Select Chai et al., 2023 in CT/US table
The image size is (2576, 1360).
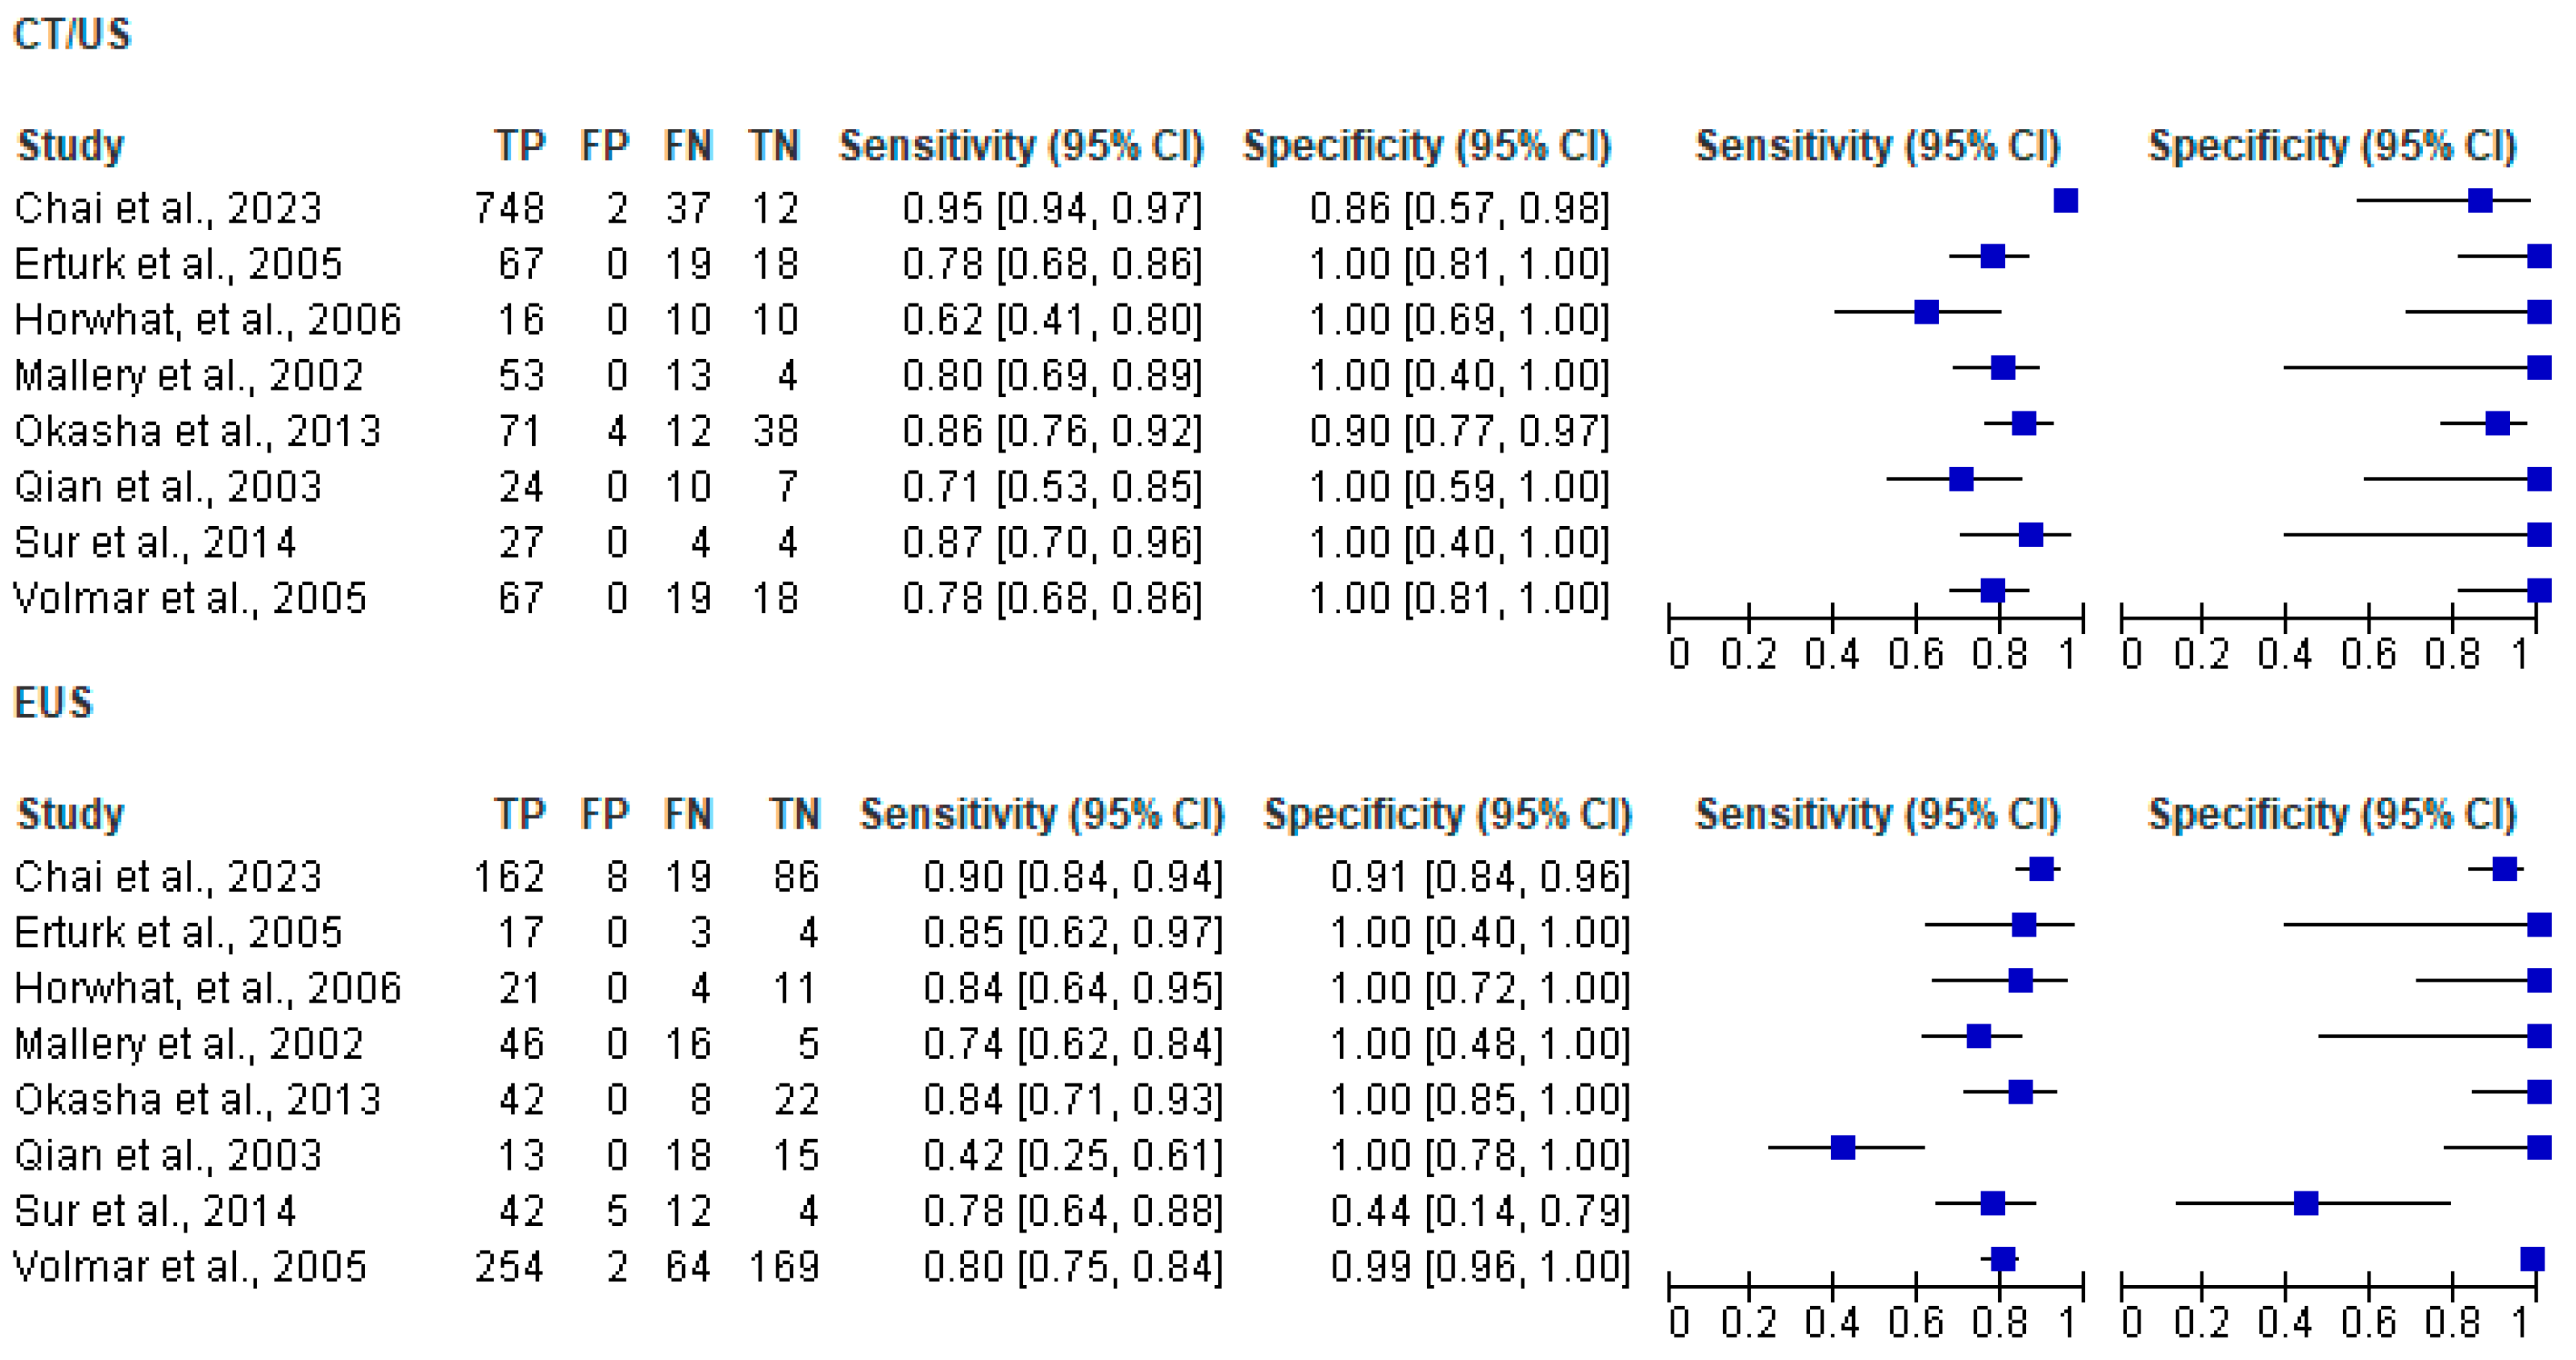[x=168, y=208]
